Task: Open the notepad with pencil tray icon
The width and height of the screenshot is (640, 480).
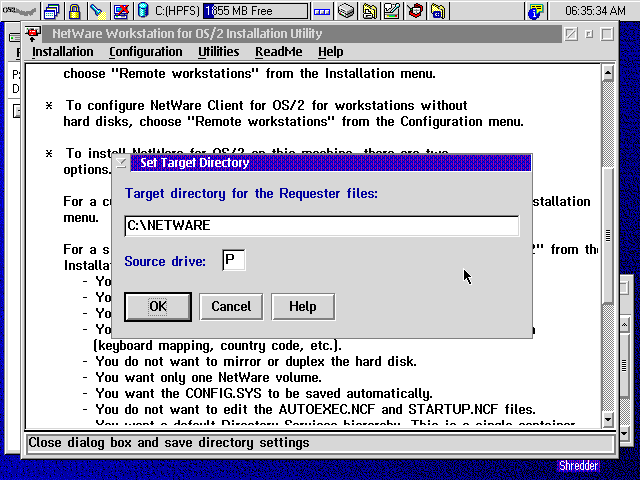Action: point(392,11)
